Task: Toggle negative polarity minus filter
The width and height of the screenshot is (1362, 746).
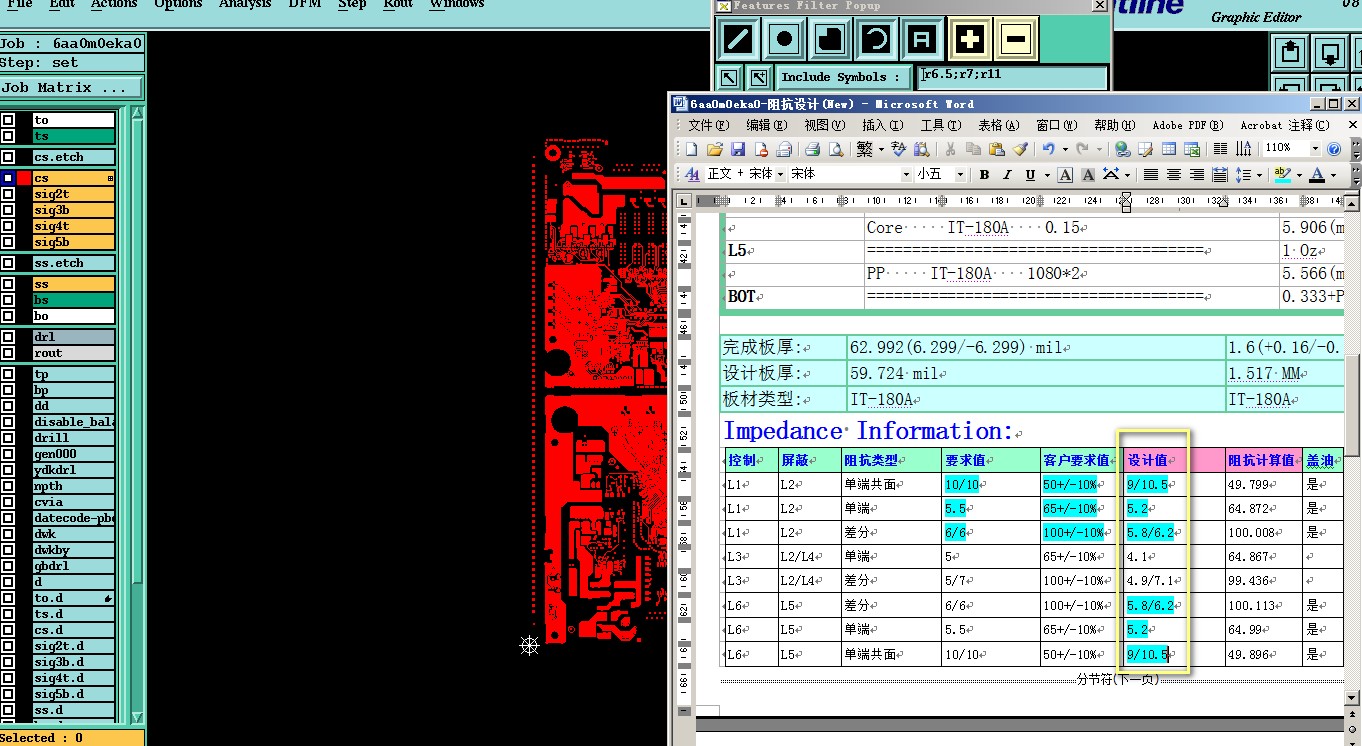Action: click(1015, 40)
